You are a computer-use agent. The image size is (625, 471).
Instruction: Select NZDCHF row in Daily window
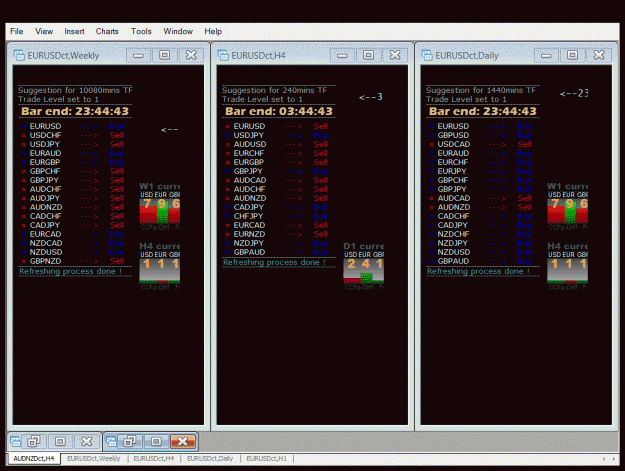[480, 234]
